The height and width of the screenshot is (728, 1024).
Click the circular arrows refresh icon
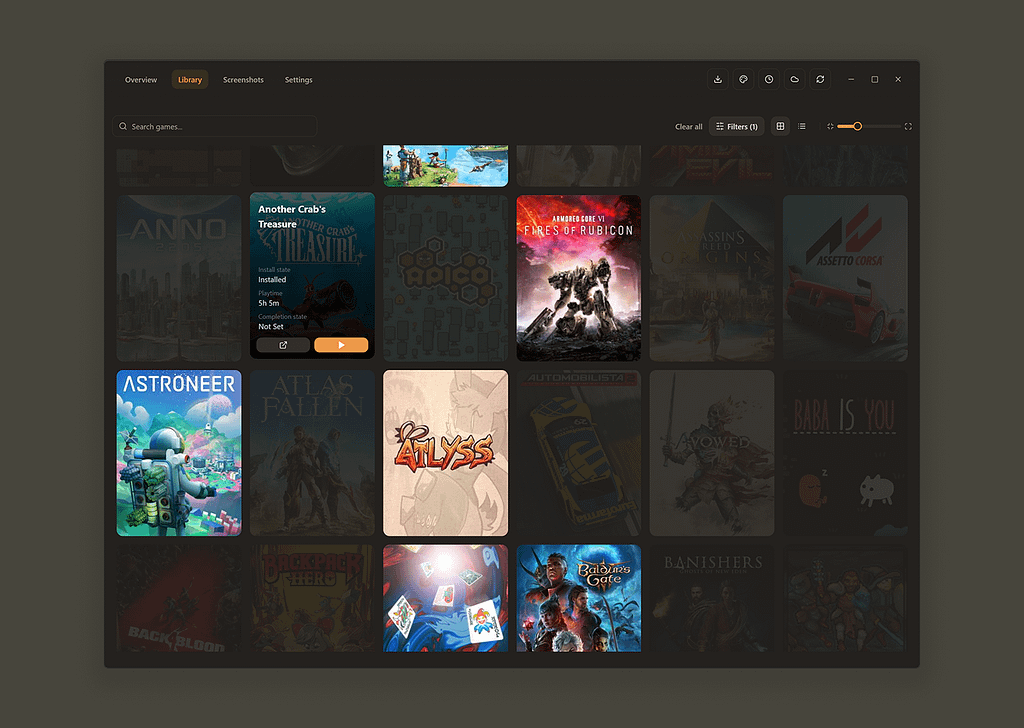pyautogui.click(x=820, y=80)
